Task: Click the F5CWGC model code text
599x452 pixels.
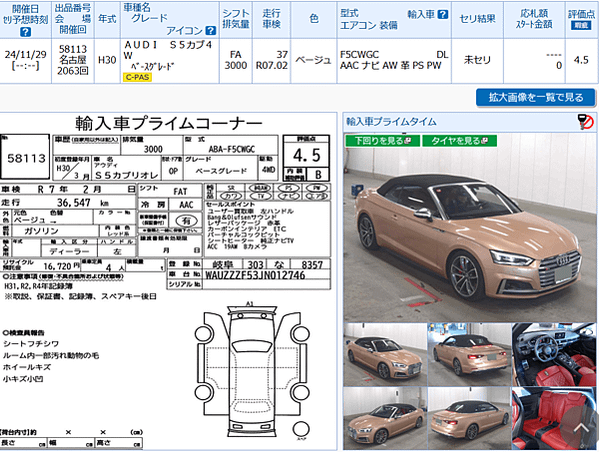Action: pyautogui.click(x=359, y=55)
